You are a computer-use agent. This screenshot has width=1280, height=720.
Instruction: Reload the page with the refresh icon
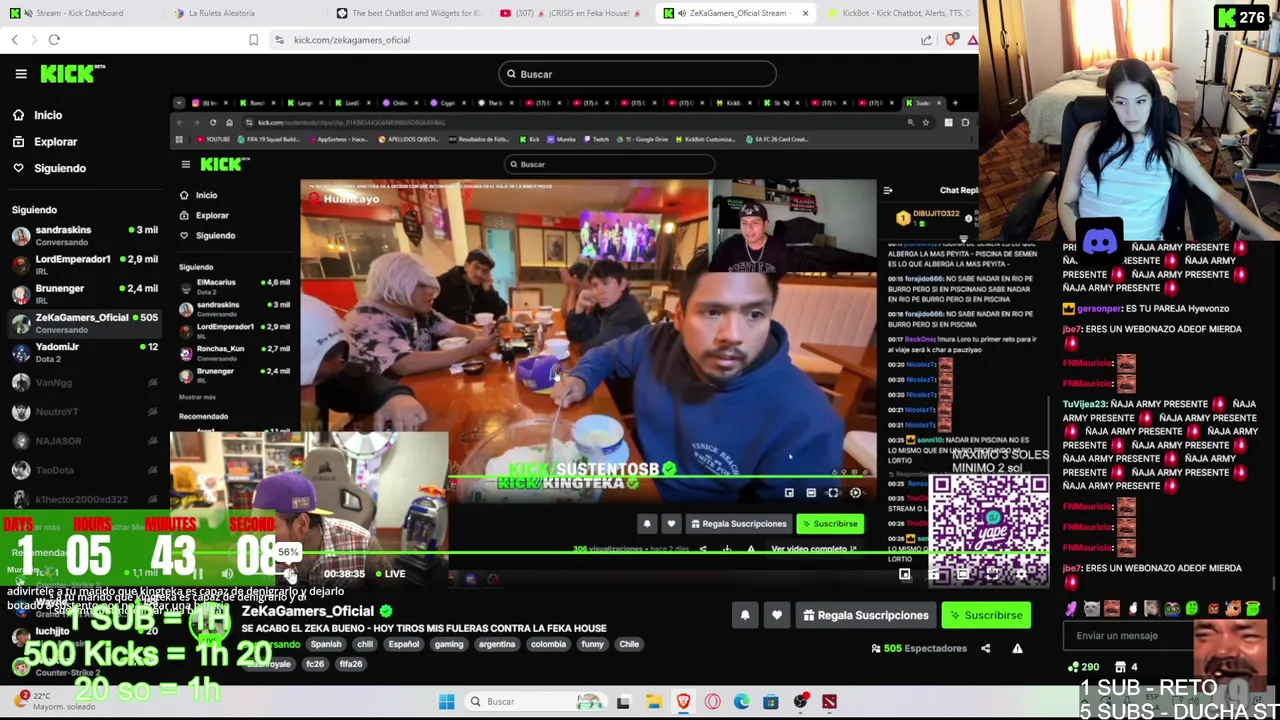pyautogui.click(x=54, y=40)
